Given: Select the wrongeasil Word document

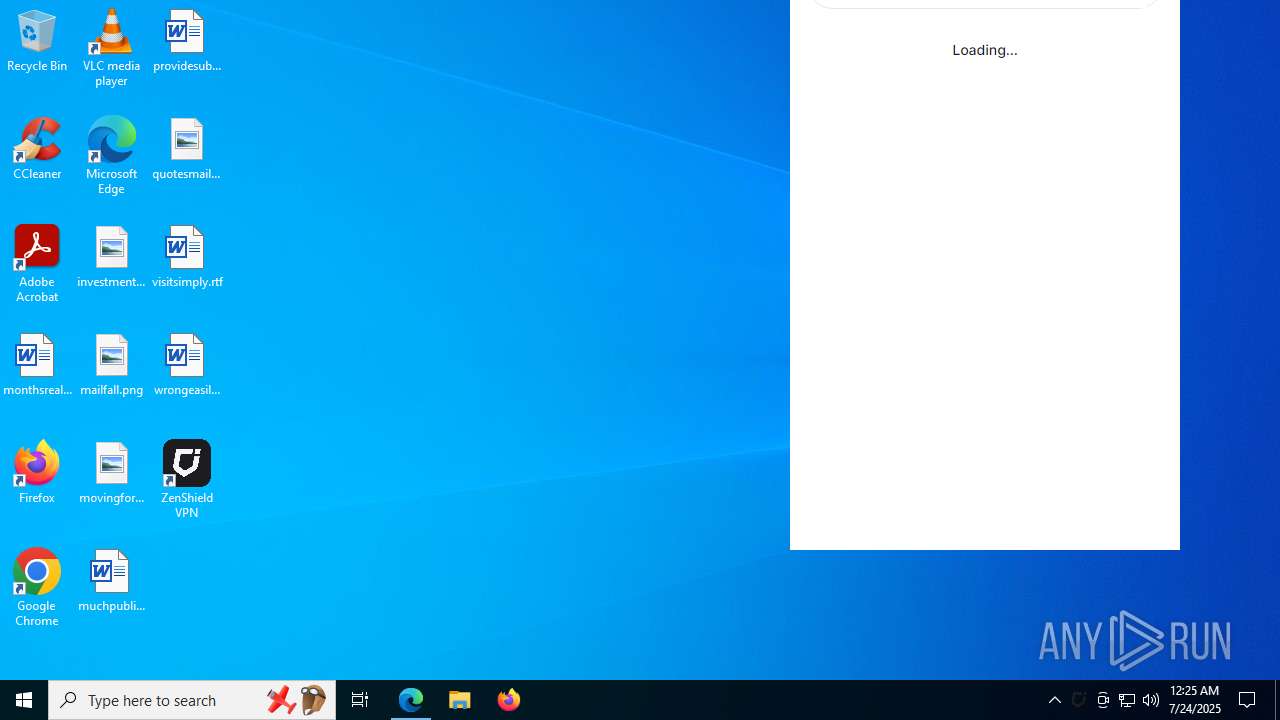Looking at the screenshot, I should click(187, 366).
